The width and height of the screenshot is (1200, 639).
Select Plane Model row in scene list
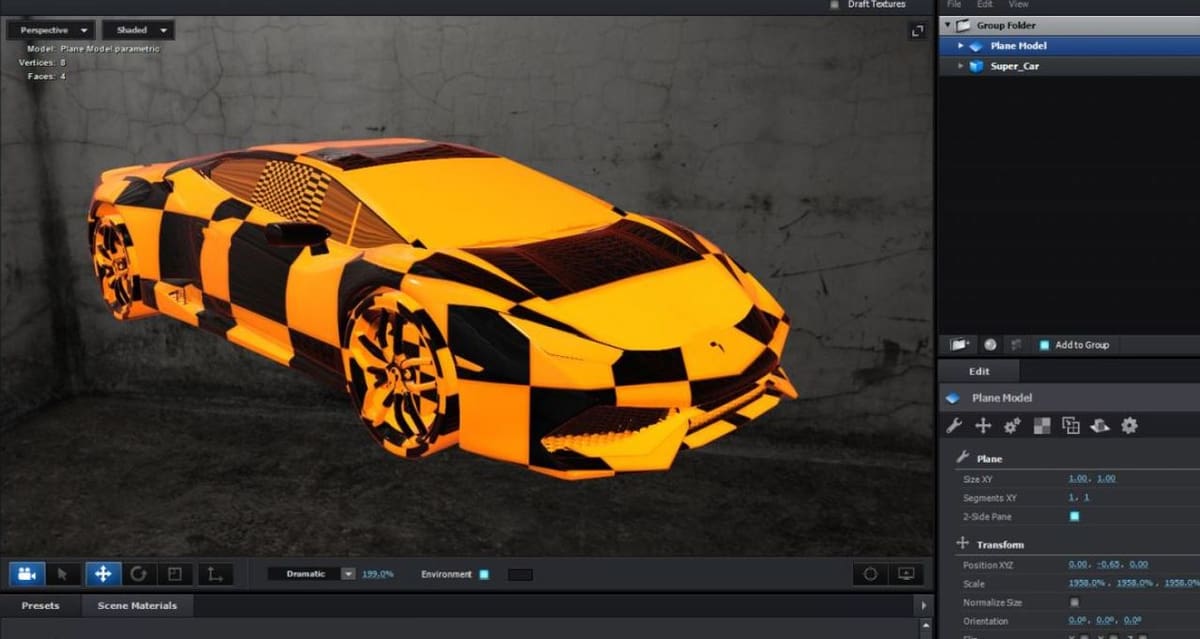[x=1069, y=46]
